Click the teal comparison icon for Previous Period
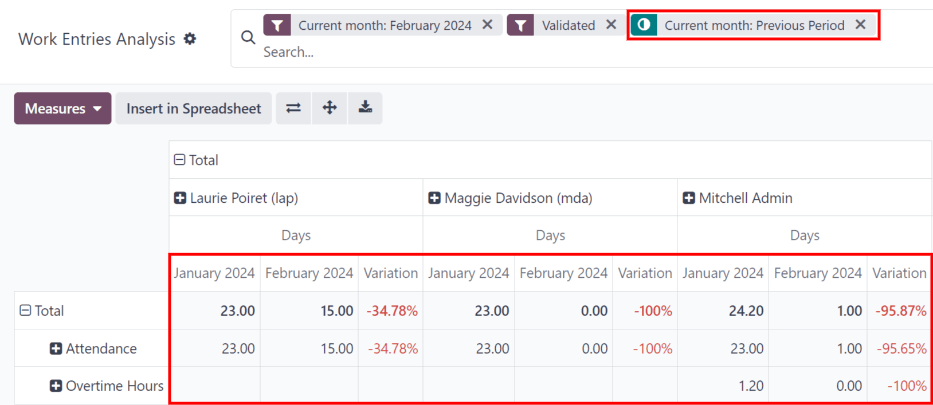The image size is (933, 405). point(644,25)
